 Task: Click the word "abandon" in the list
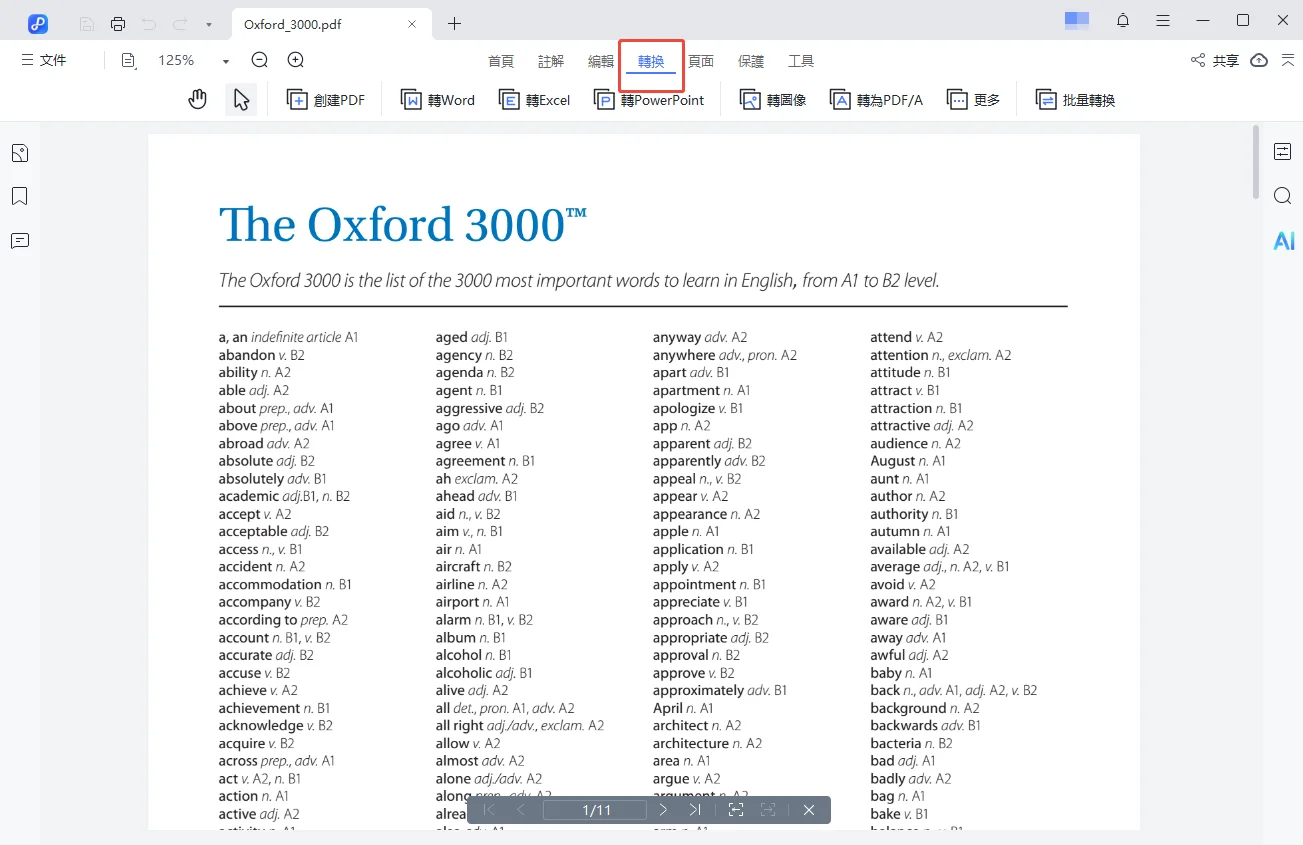tap(247, 355)
